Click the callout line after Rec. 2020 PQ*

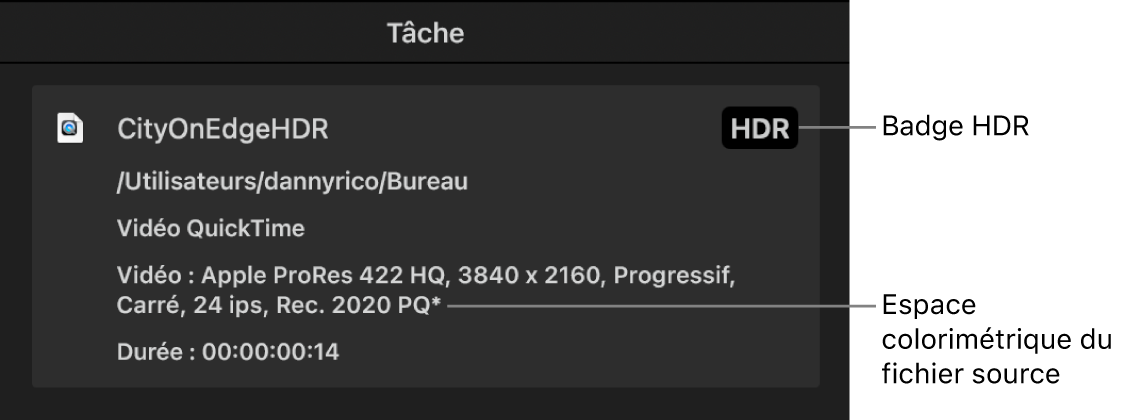click(x=660, y=306)
